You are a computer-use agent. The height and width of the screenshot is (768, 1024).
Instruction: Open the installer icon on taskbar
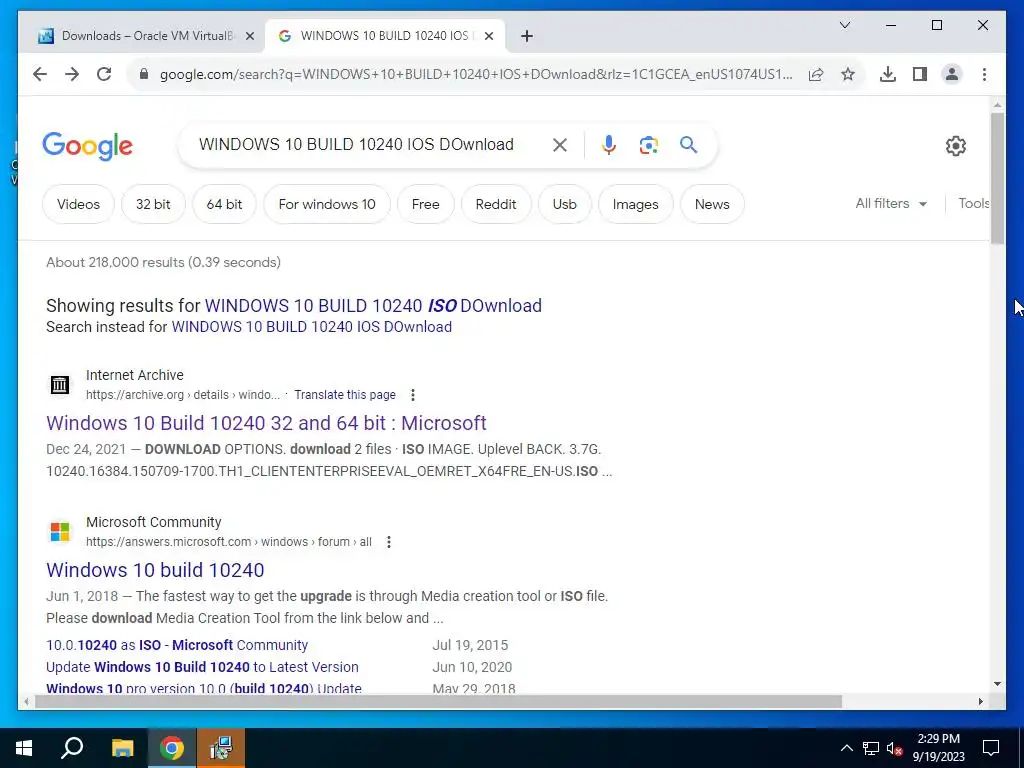(x=221, y=748)
